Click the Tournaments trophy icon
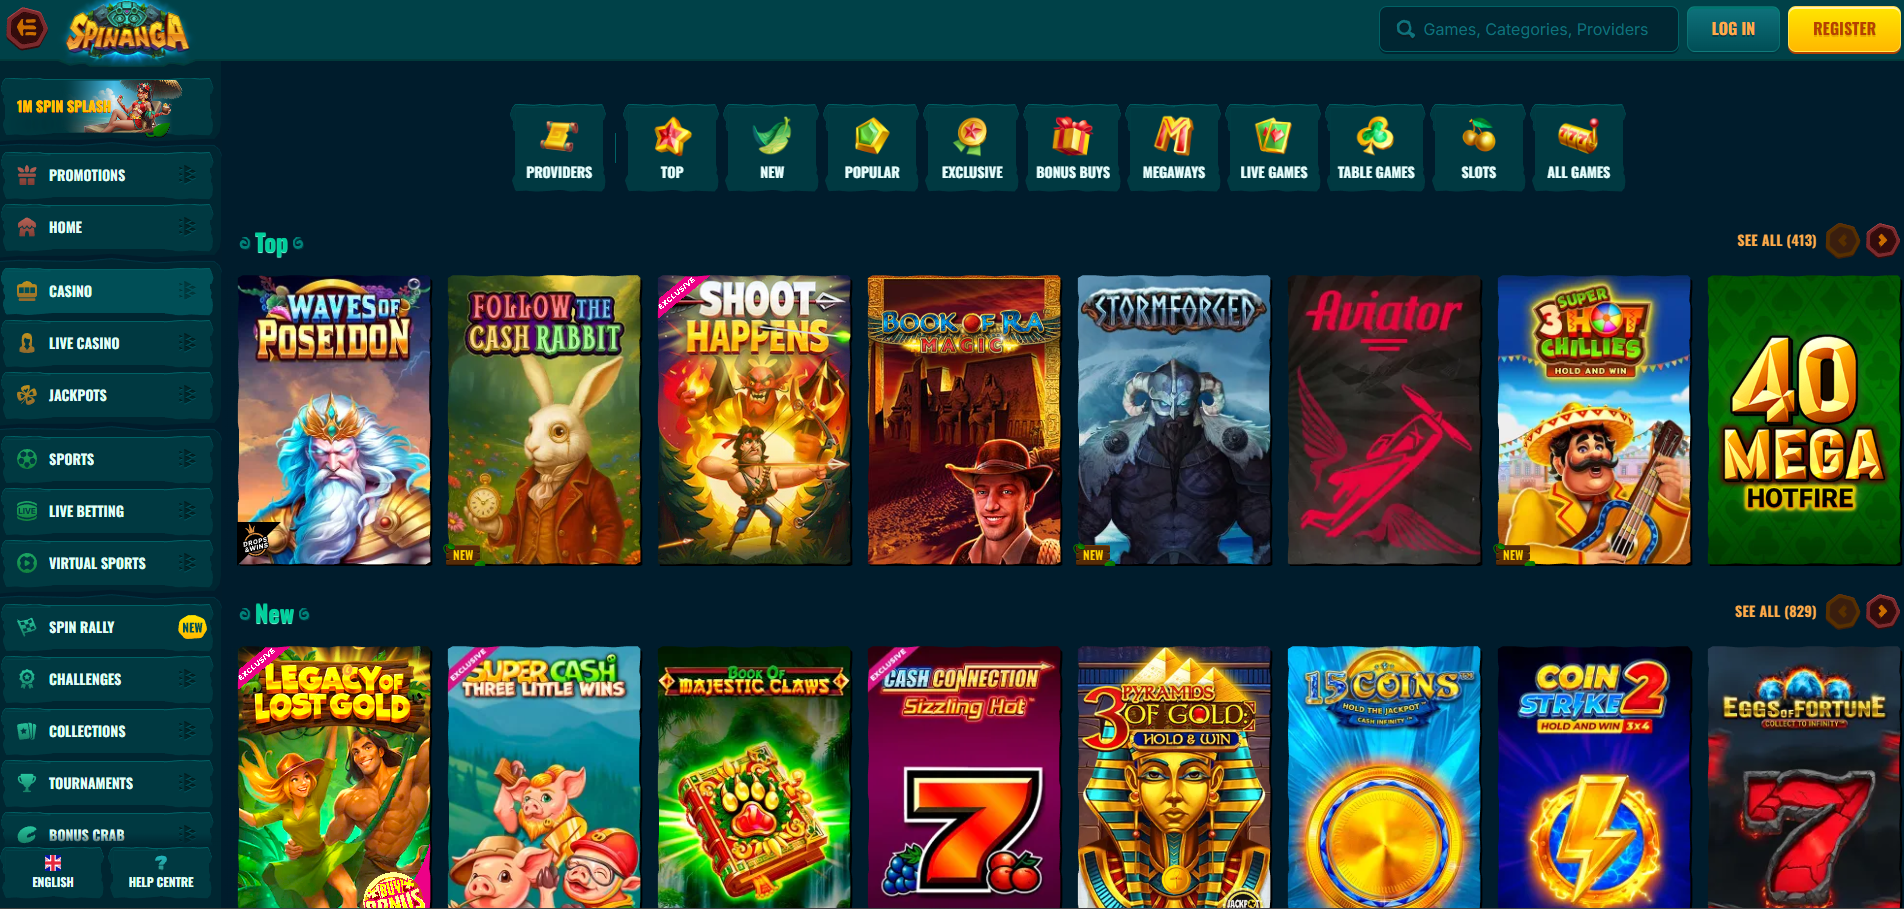This screenshot has width=1904, height=909. coord(27,783)
